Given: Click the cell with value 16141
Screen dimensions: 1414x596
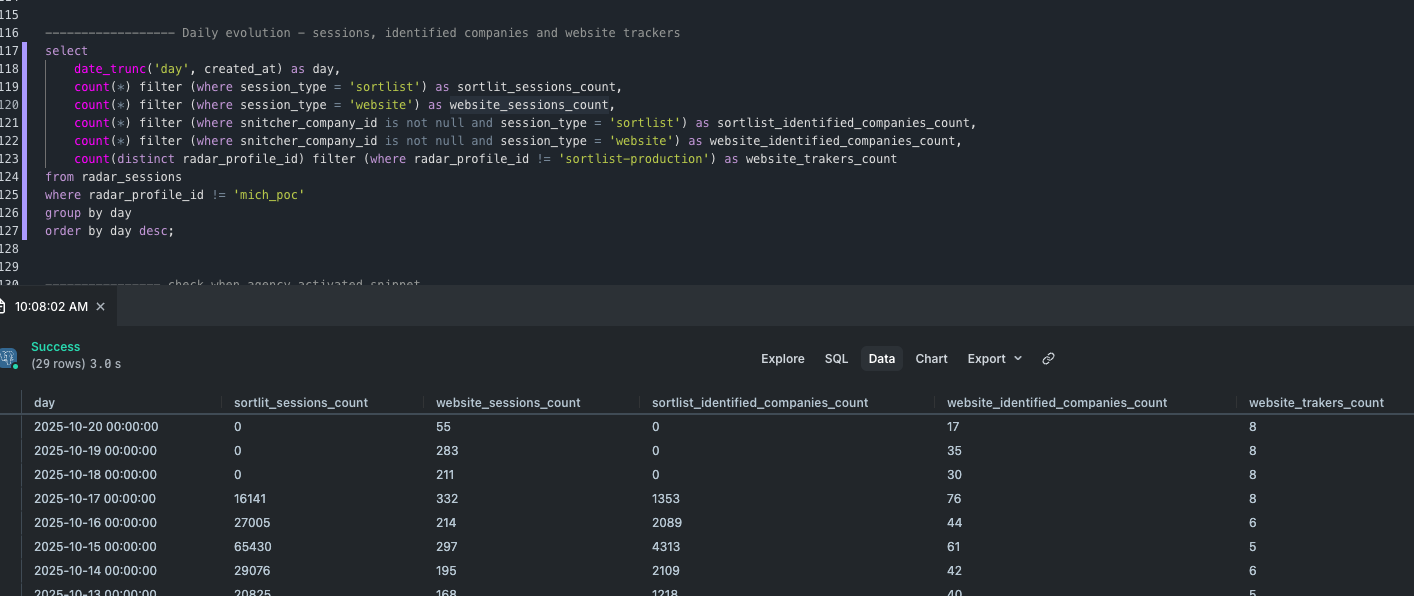Looking at the screenshot, I should (x=250, y=499).
